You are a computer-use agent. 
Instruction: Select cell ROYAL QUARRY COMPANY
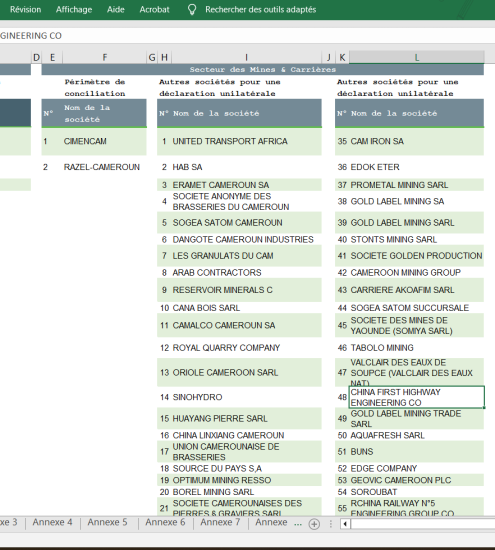(247, 348)
